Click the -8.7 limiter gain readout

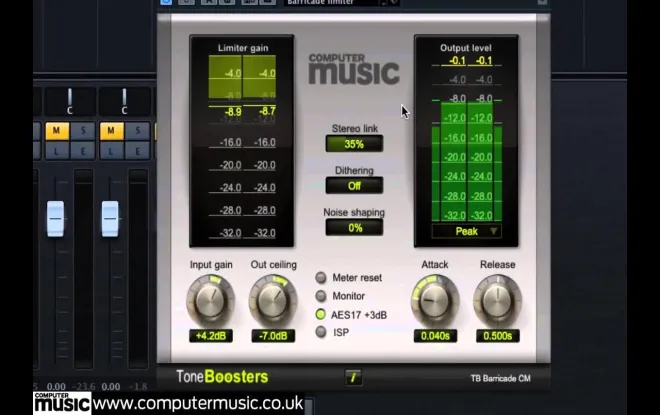pyautogui.click(x=267, y=111)
